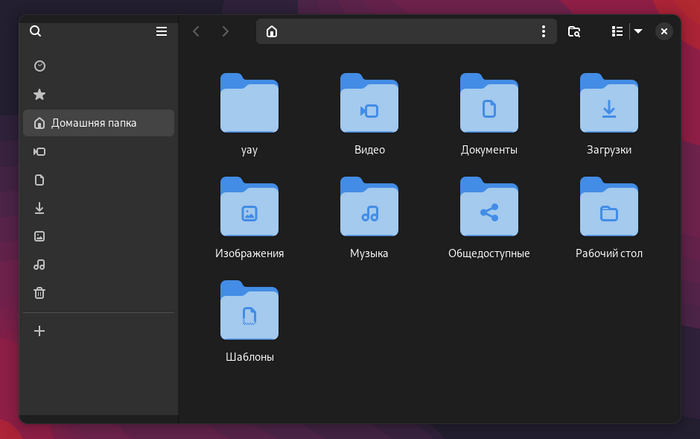Screen dimensions: 700x439
Task: Click the plus icon for other locations
Action: (39, 331)
